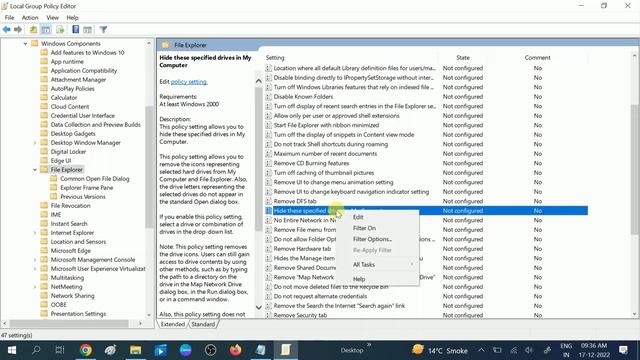
Task: Select 'Do not request alternate credentials' setting
Action: click(320, 296)
